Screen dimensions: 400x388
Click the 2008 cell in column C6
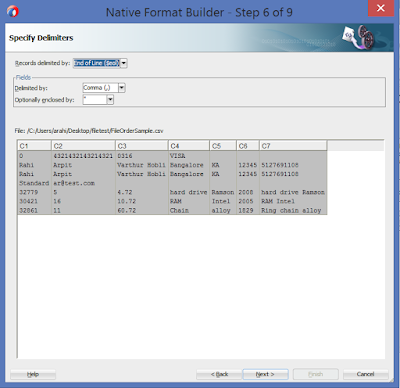coord(248,192)
